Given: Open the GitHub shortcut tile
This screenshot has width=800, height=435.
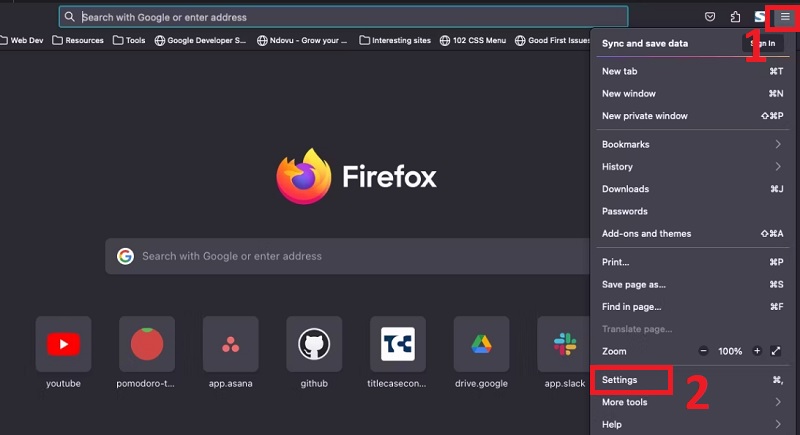Looking at the screenshot, I should click(314, 345).
